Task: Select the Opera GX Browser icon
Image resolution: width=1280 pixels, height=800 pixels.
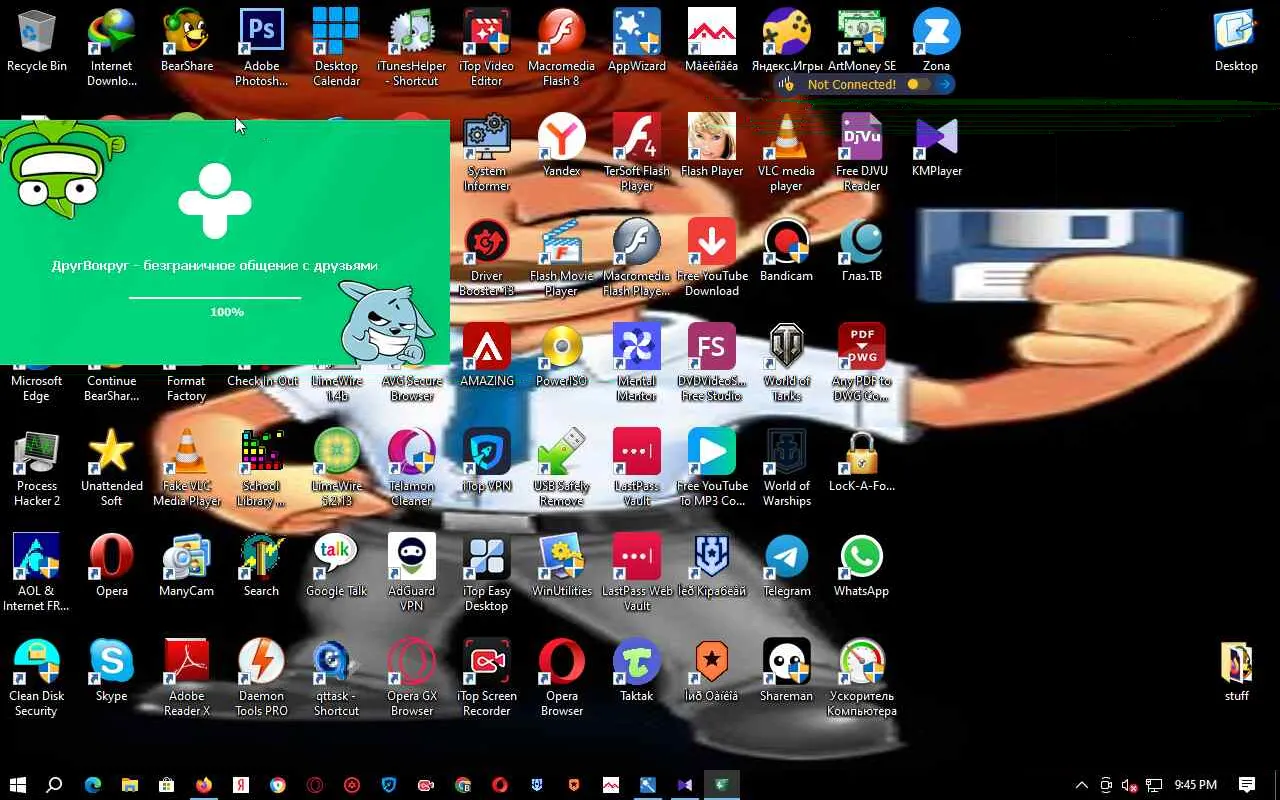Action: 411,678
